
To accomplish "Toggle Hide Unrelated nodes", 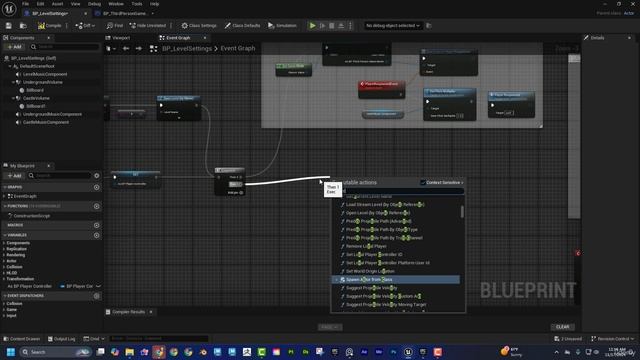I will point(147,25).
